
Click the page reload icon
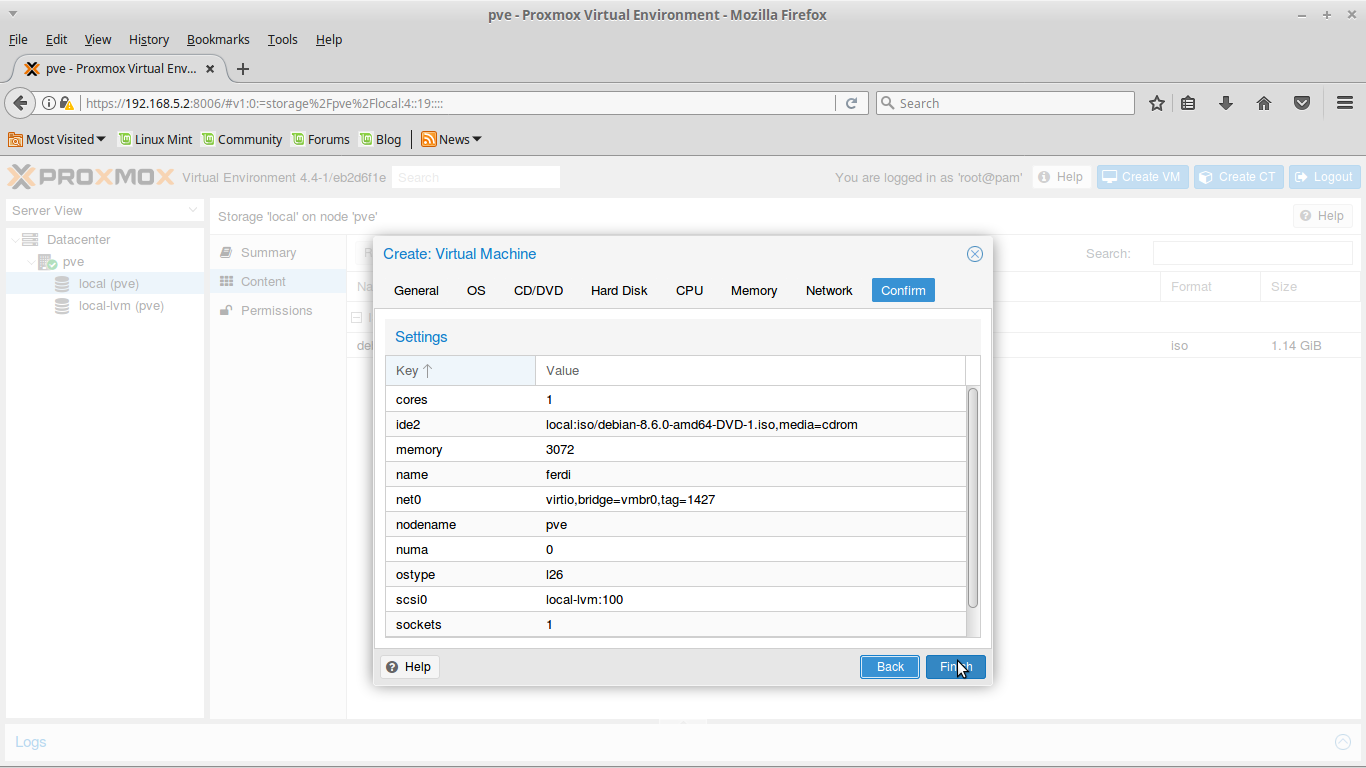(852, 102)
